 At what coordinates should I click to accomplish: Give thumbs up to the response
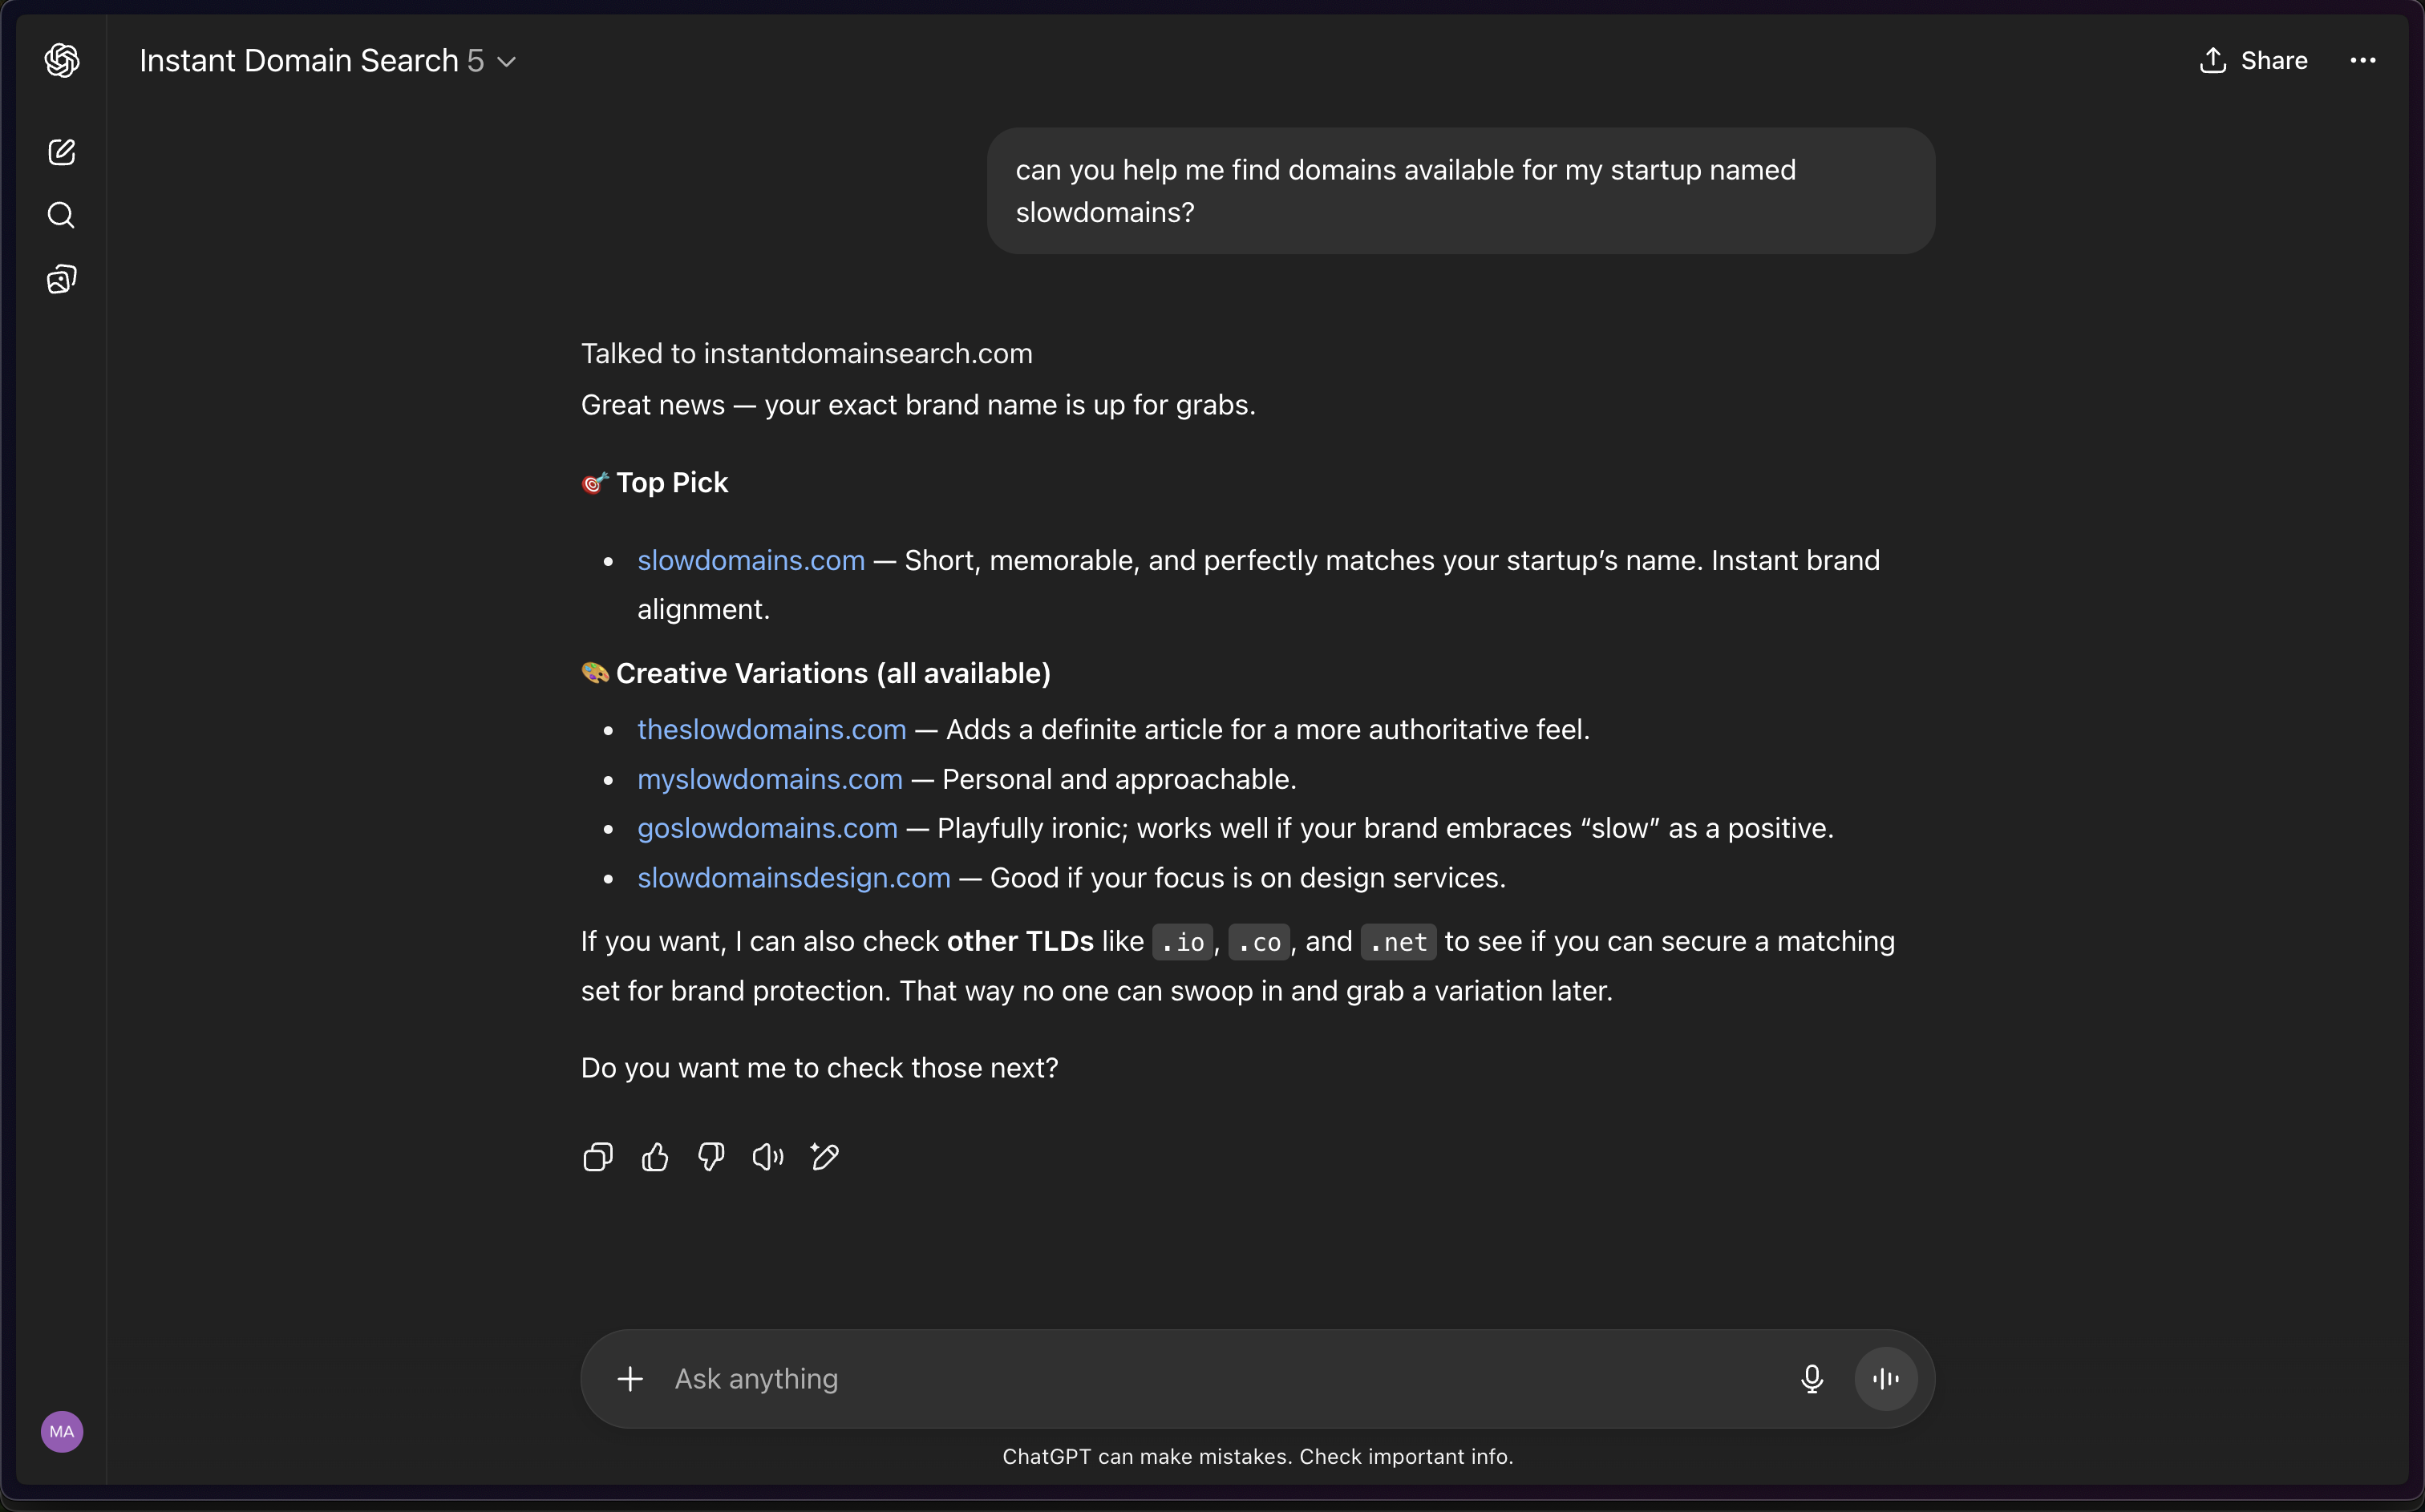pyautogui.click(x=655, y=1157)
